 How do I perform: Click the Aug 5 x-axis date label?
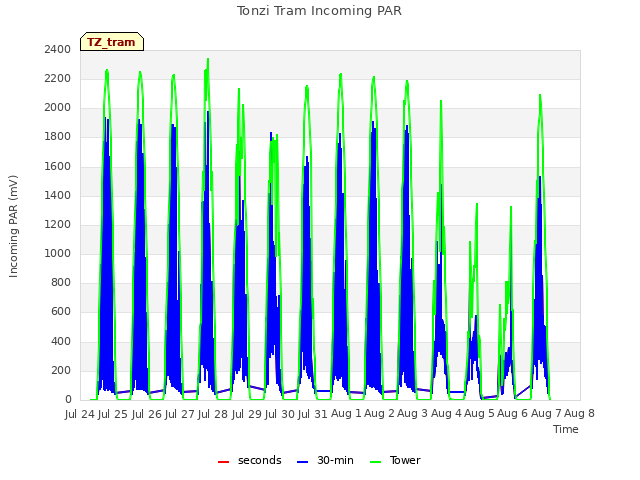480,414
